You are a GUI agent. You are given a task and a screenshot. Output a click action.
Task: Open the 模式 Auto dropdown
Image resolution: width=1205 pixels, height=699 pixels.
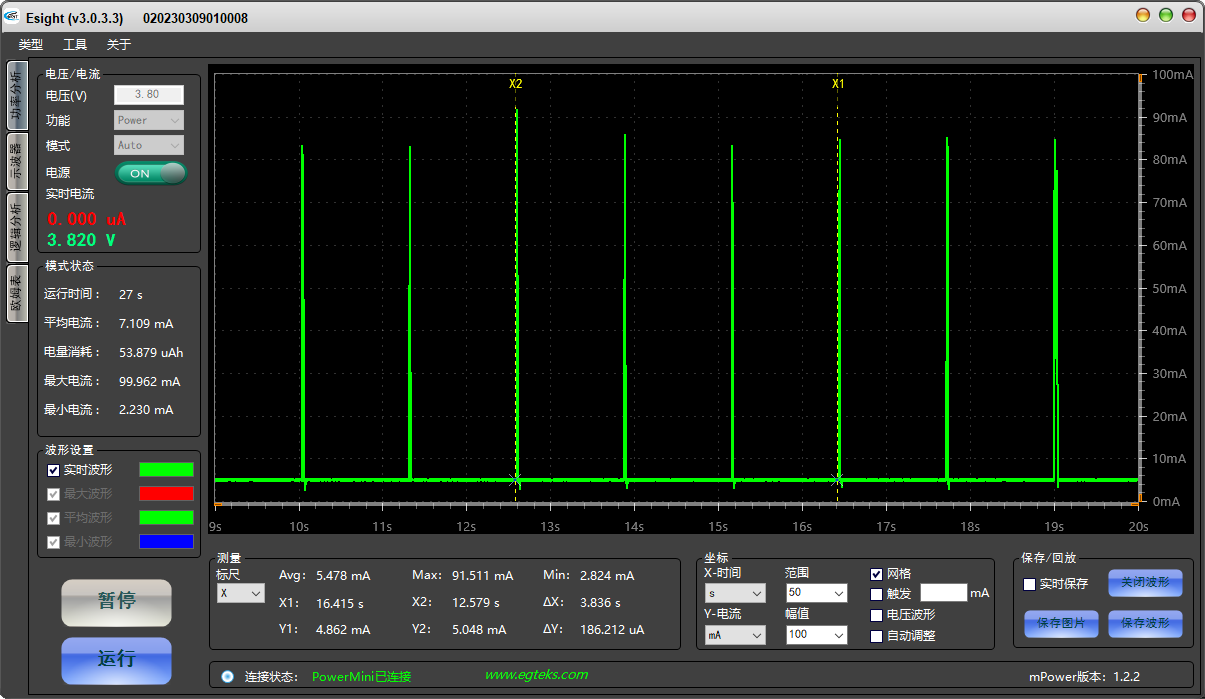point(149,145)
